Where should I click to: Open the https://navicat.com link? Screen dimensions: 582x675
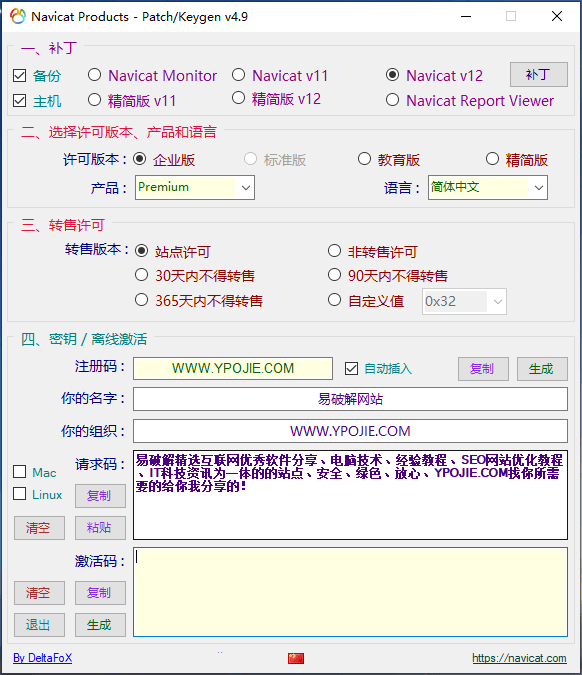[519, 658]
